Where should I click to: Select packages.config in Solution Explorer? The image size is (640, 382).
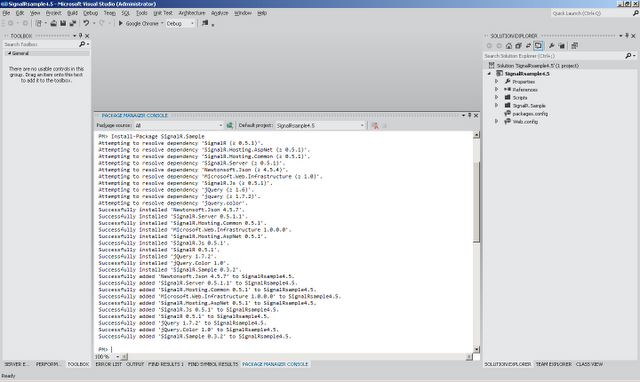coord(530,114)
